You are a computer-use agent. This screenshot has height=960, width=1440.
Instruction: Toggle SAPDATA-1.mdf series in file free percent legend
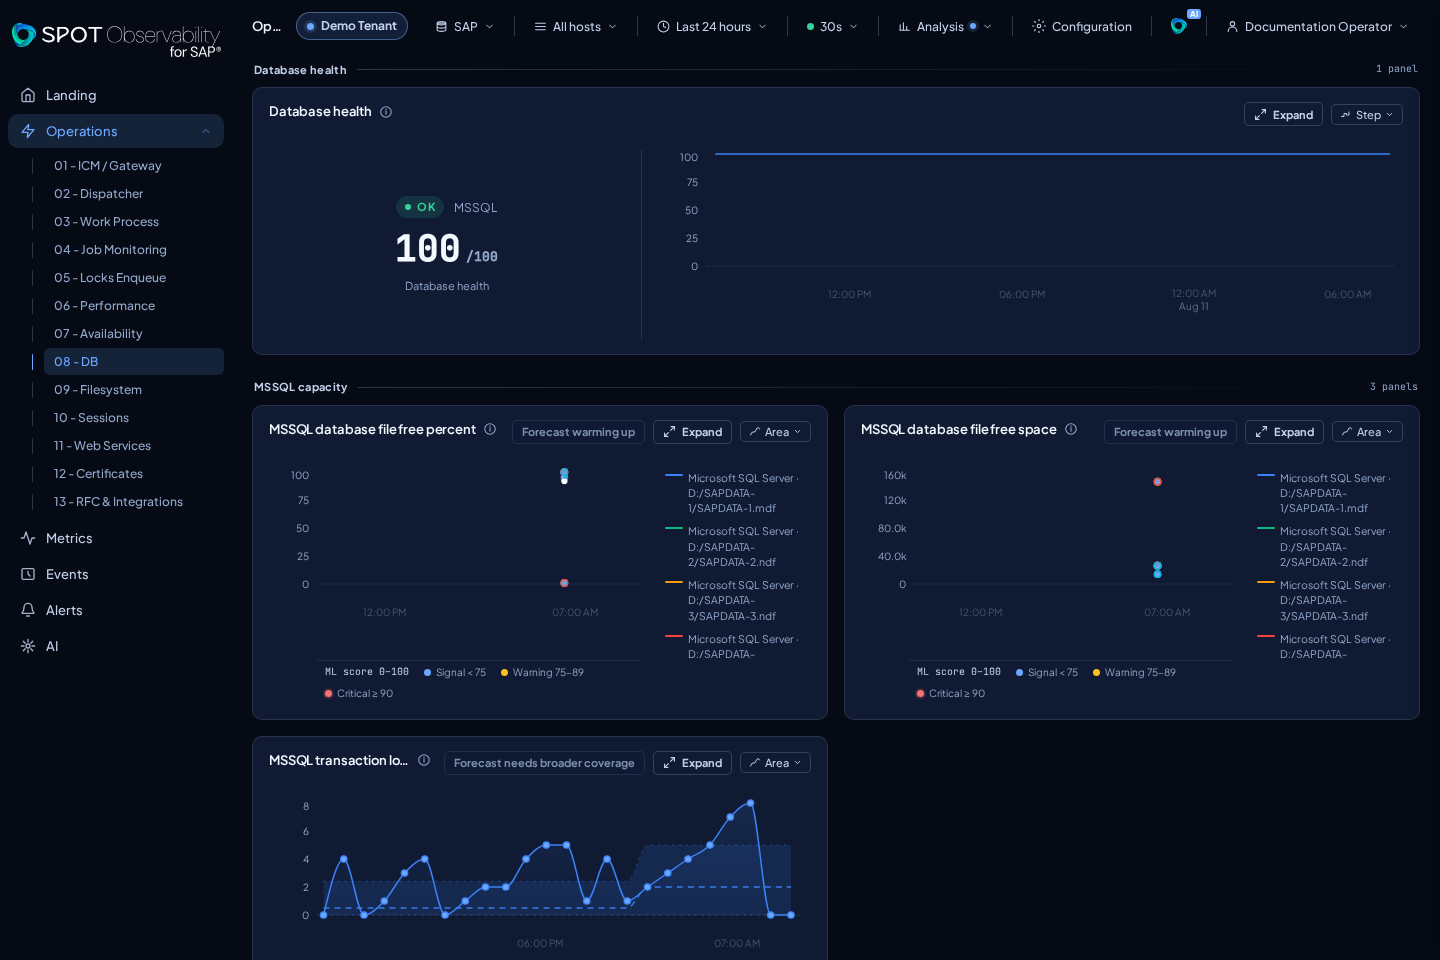pyautogui.click(x=733, y=493)
